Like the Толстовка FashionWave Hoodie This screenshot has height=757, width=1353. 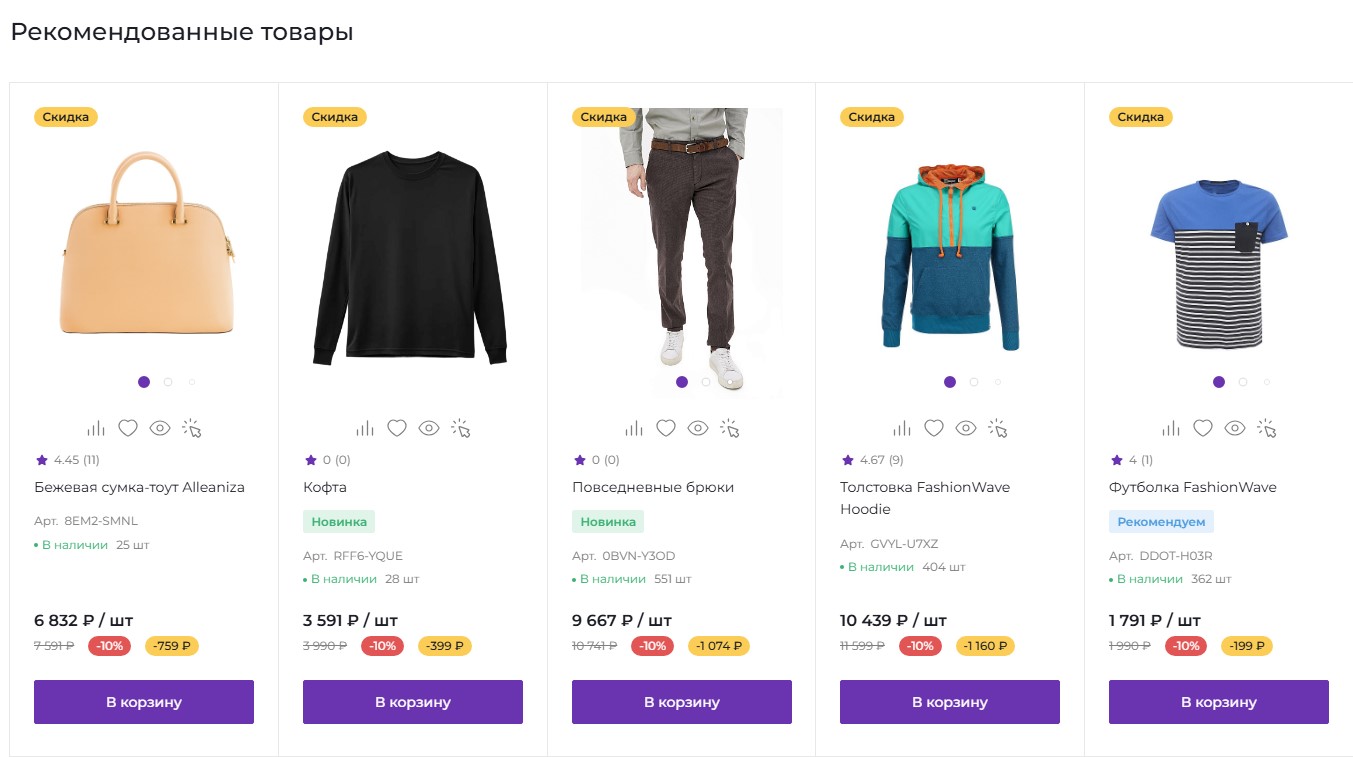pos(934,428)
